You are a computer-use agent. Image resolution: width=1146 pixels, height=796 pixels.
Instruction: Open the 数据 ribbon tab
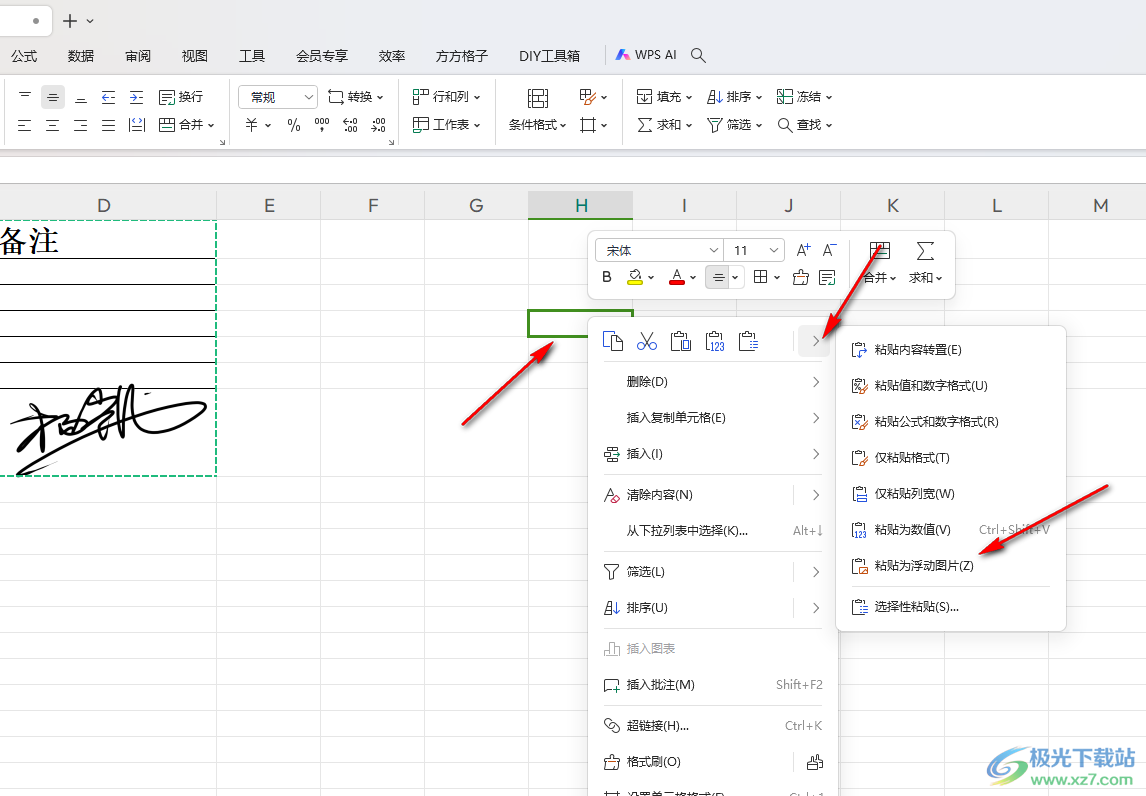pos(80,56)
